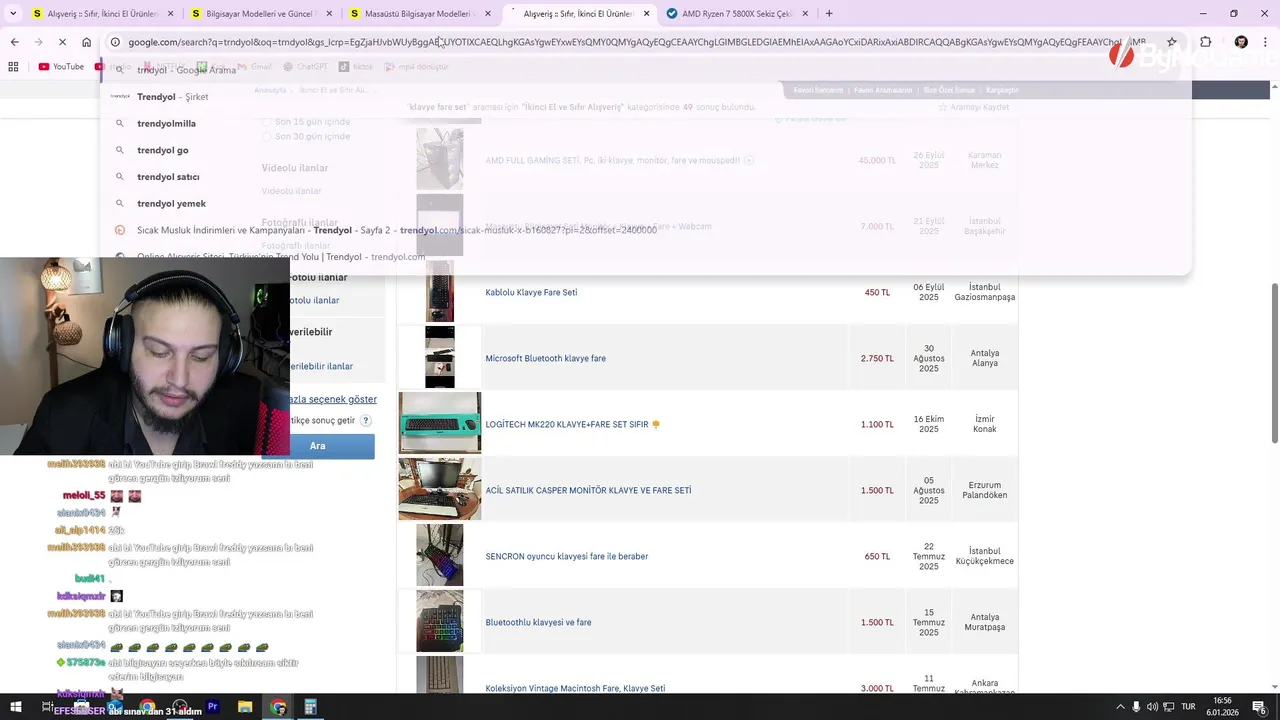Image resolution: width=1280 pixels, height=720 pixels.
Task: Open the network icon in system tray
Action: click(x=1168, y=707)
